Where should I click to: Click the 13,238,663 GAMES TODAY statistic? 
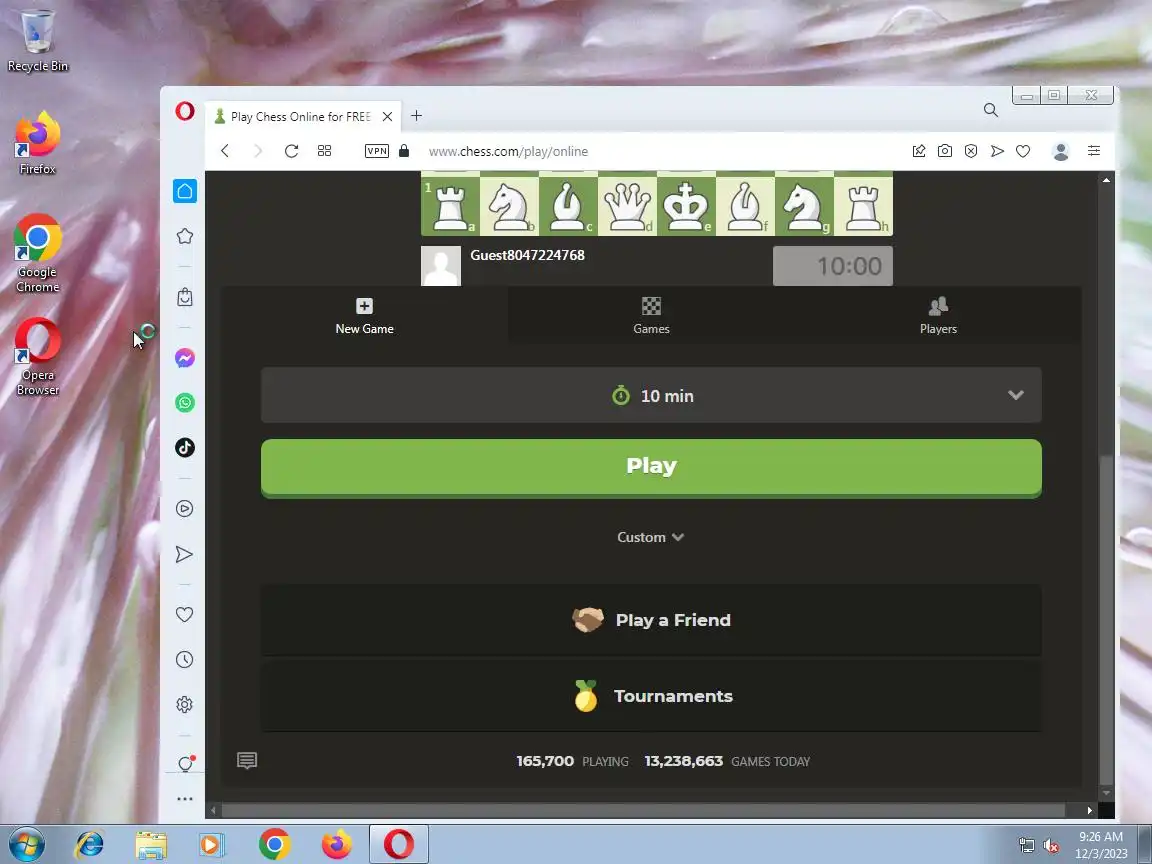(727, 761)
